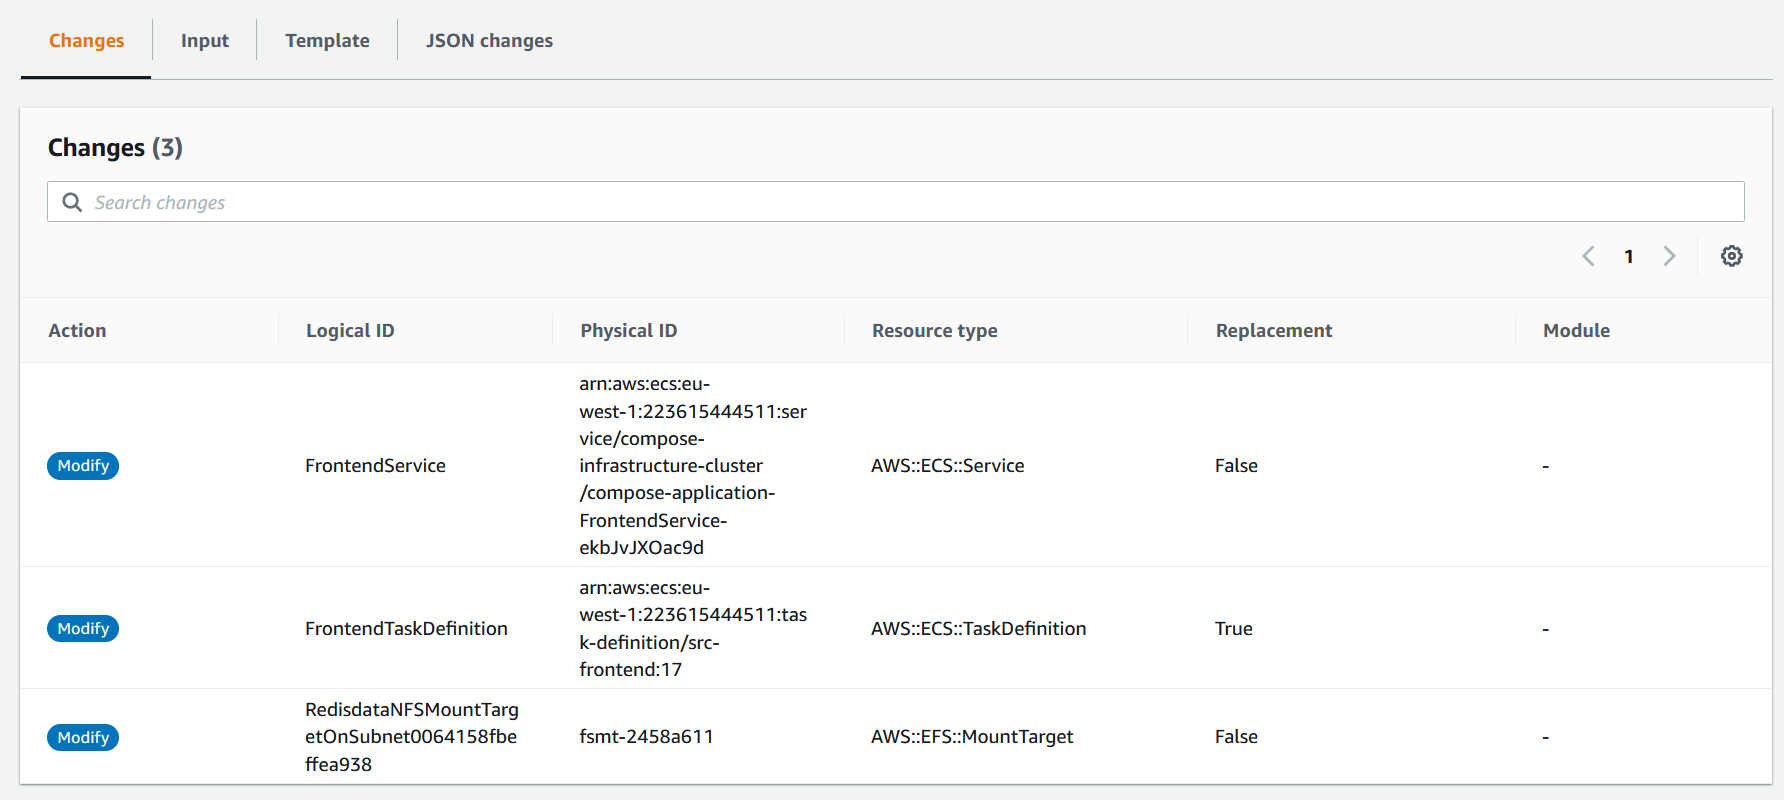Screen dimensions: 1784x800
Task: Open the JSON changes tab
Action: point(489,41)
